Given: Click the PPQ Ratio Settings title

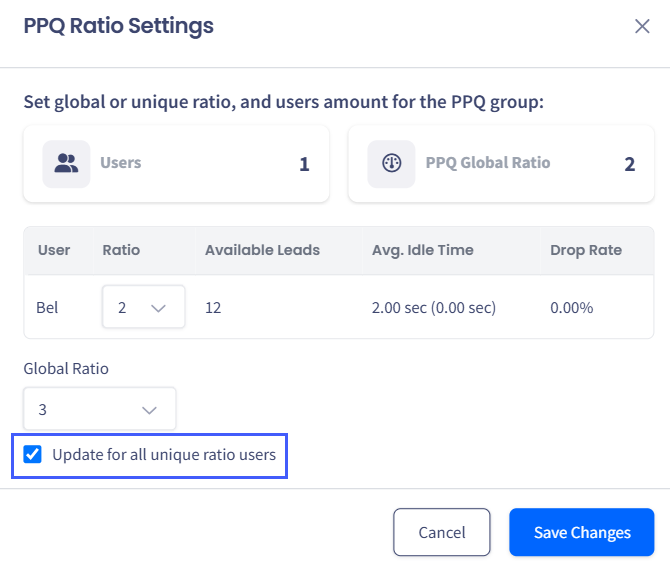Looking at the screenshot, I should pyautogui.click(x=118, y=26).
